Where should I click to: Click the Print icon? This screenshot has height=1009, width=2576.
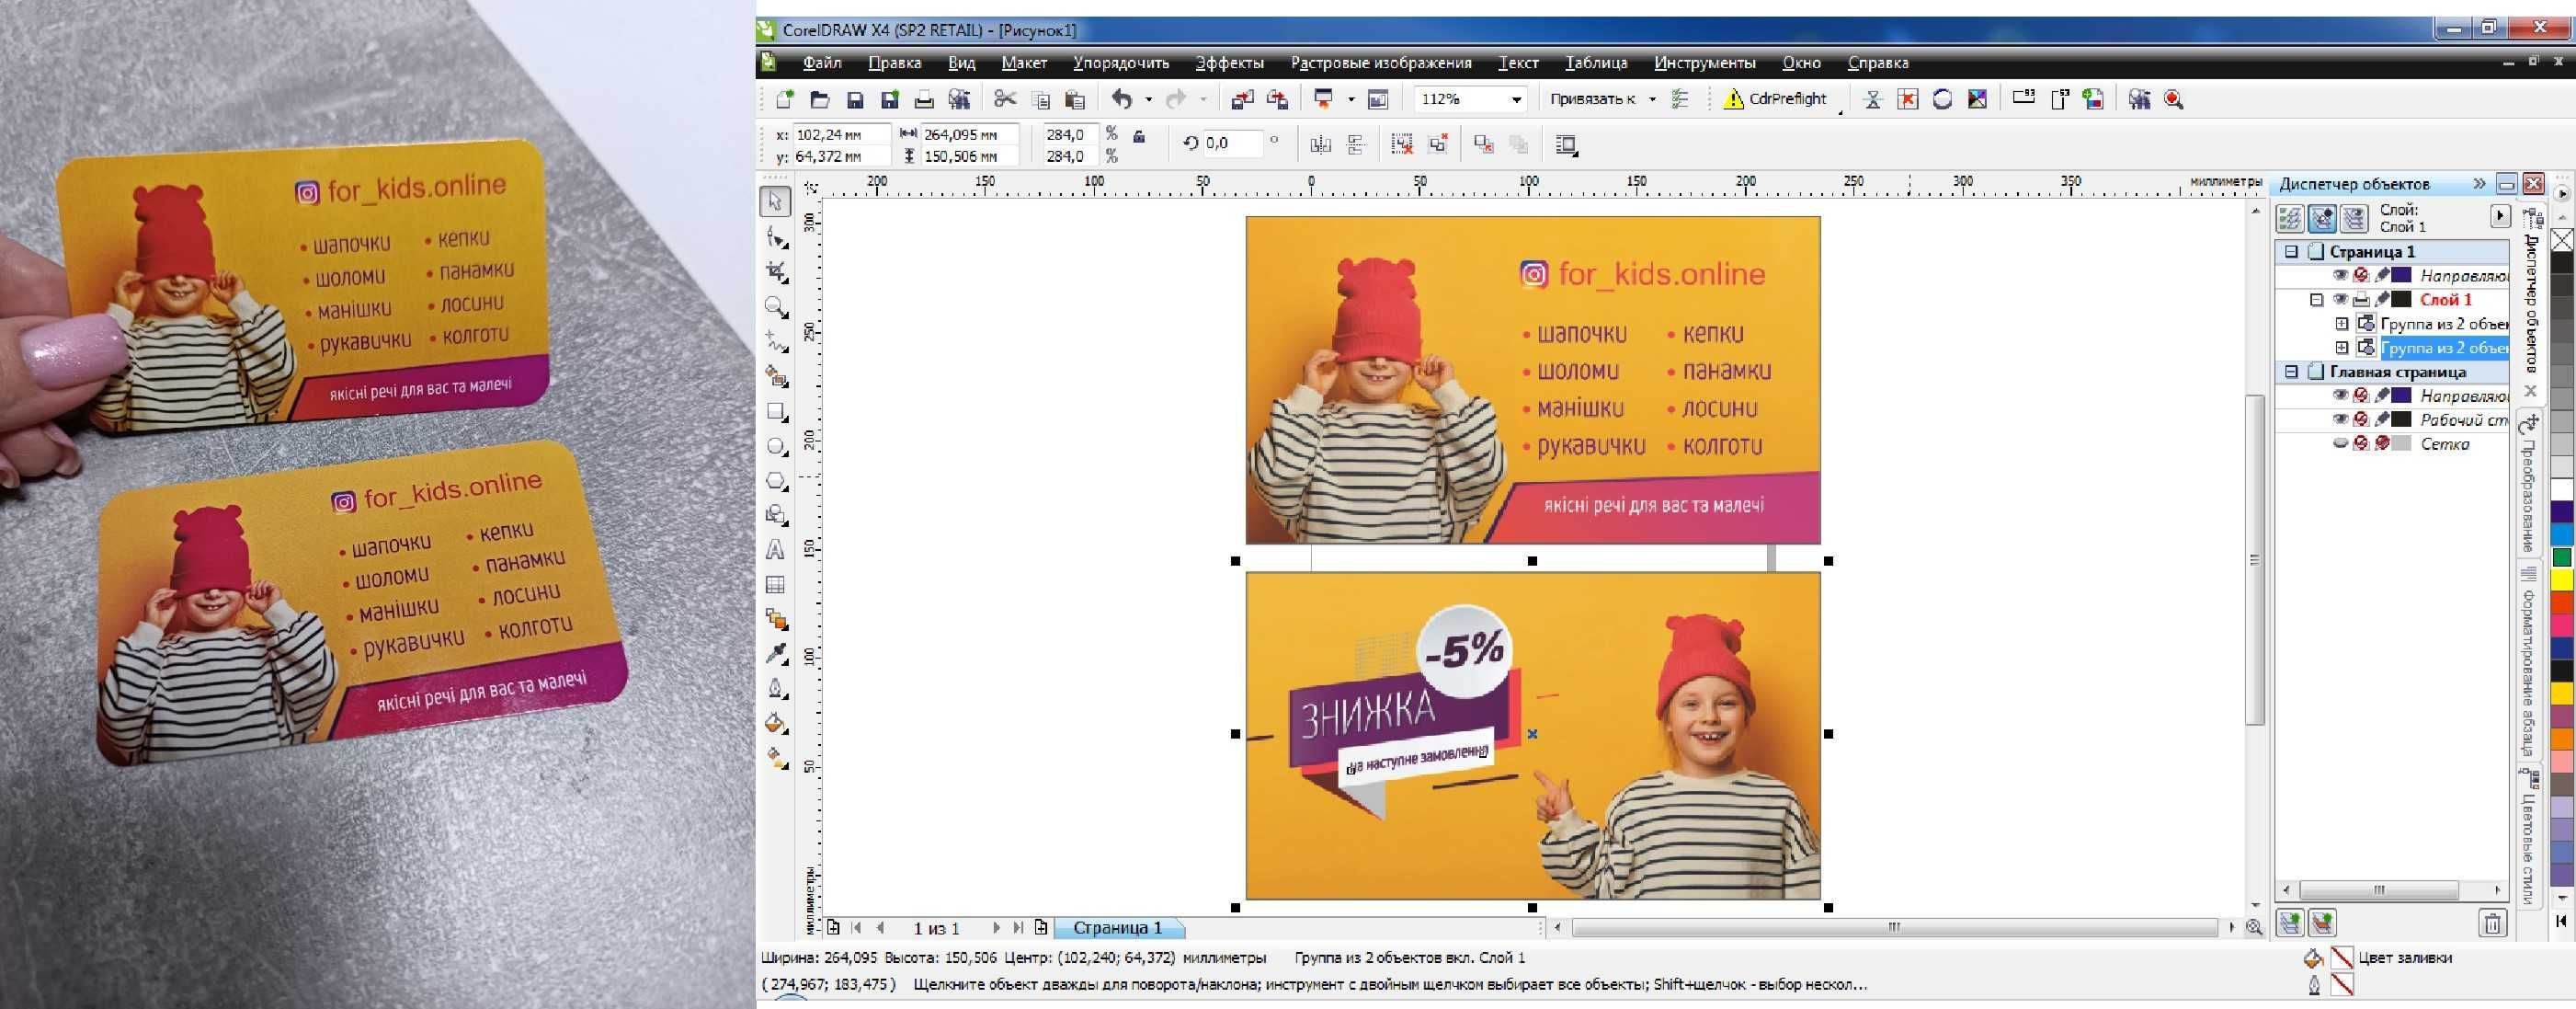point(924,99)
